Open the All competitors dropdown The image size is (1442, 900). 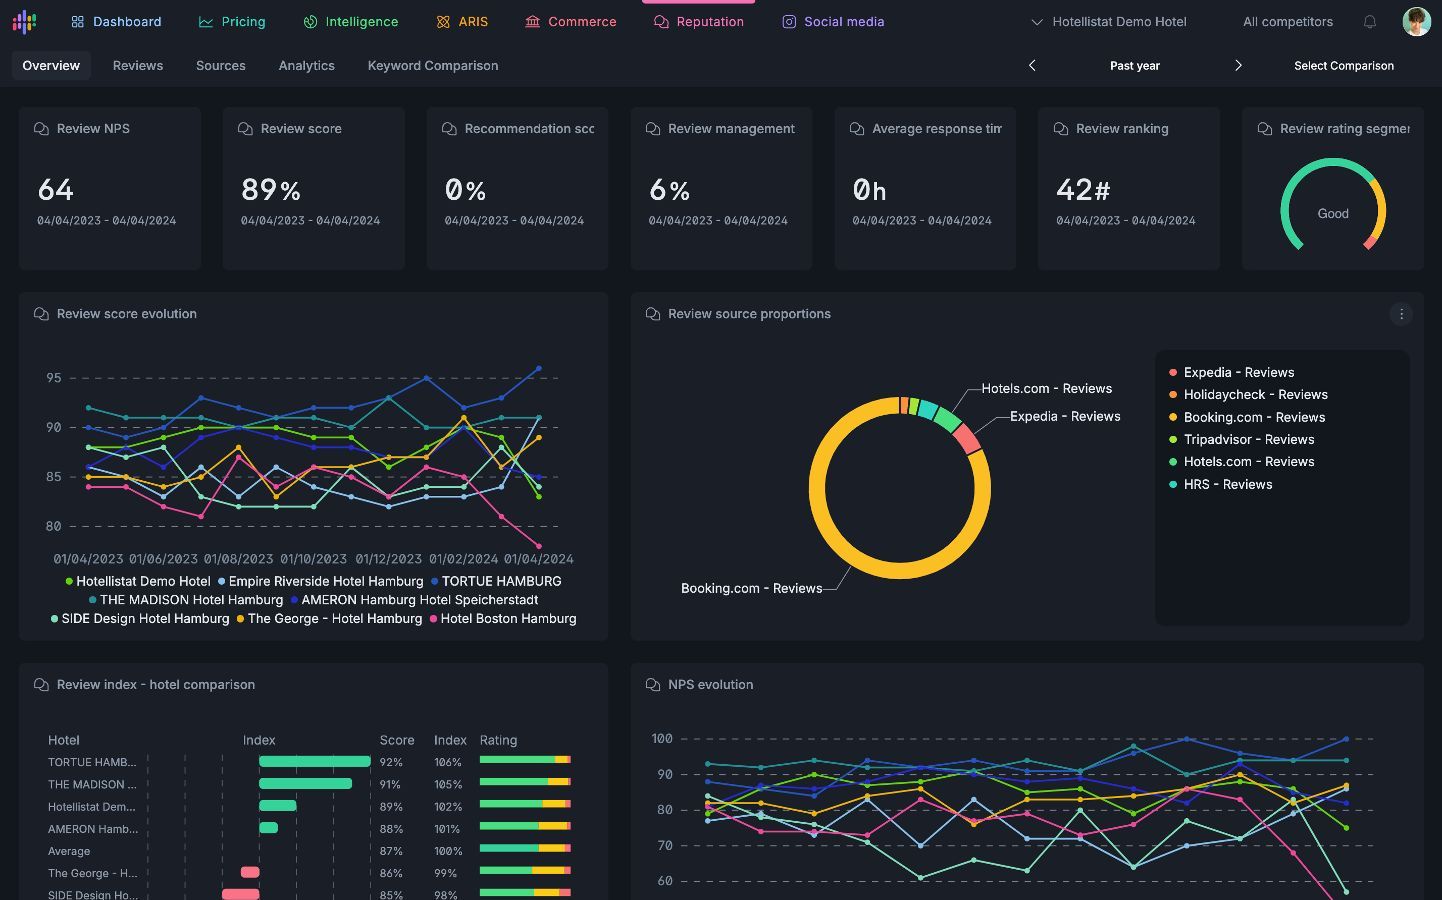click(1288, 21)
